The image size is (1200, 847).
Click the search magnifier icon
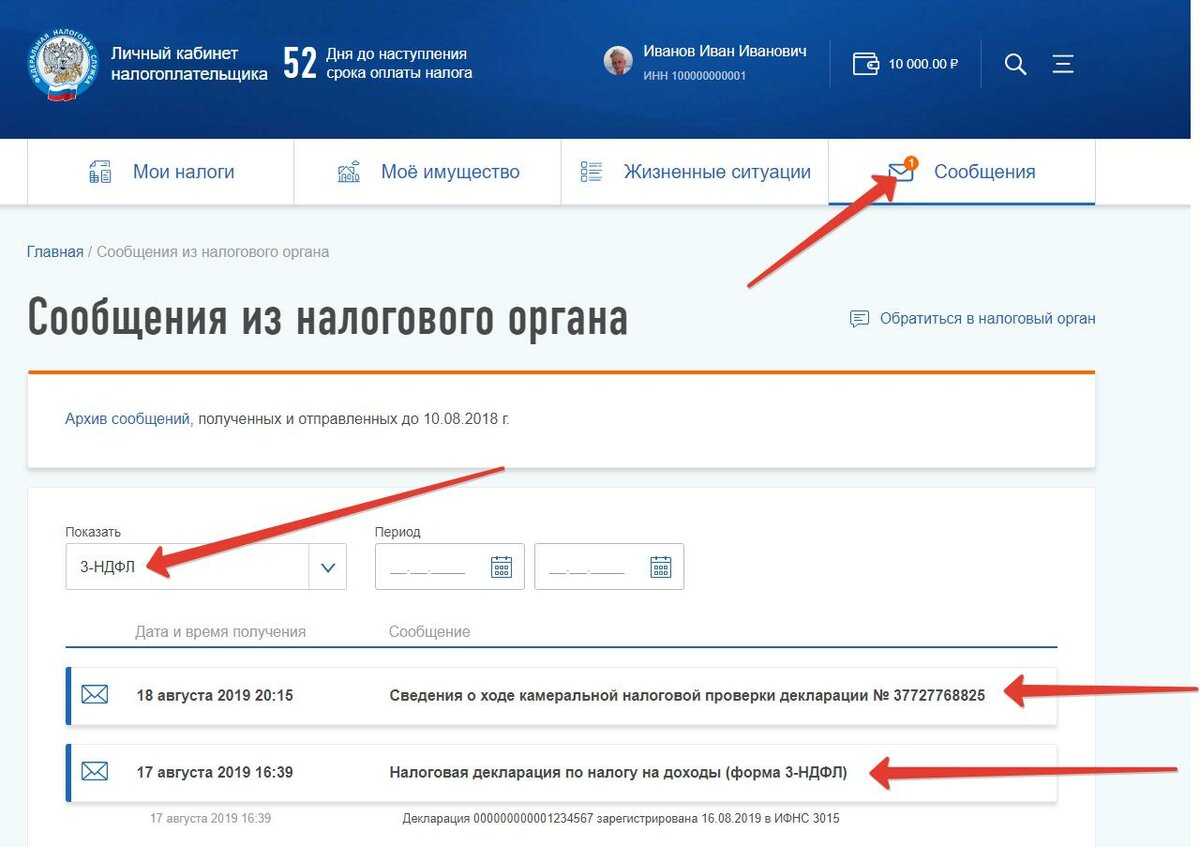pyautogui.click(x=1015, y=64)
